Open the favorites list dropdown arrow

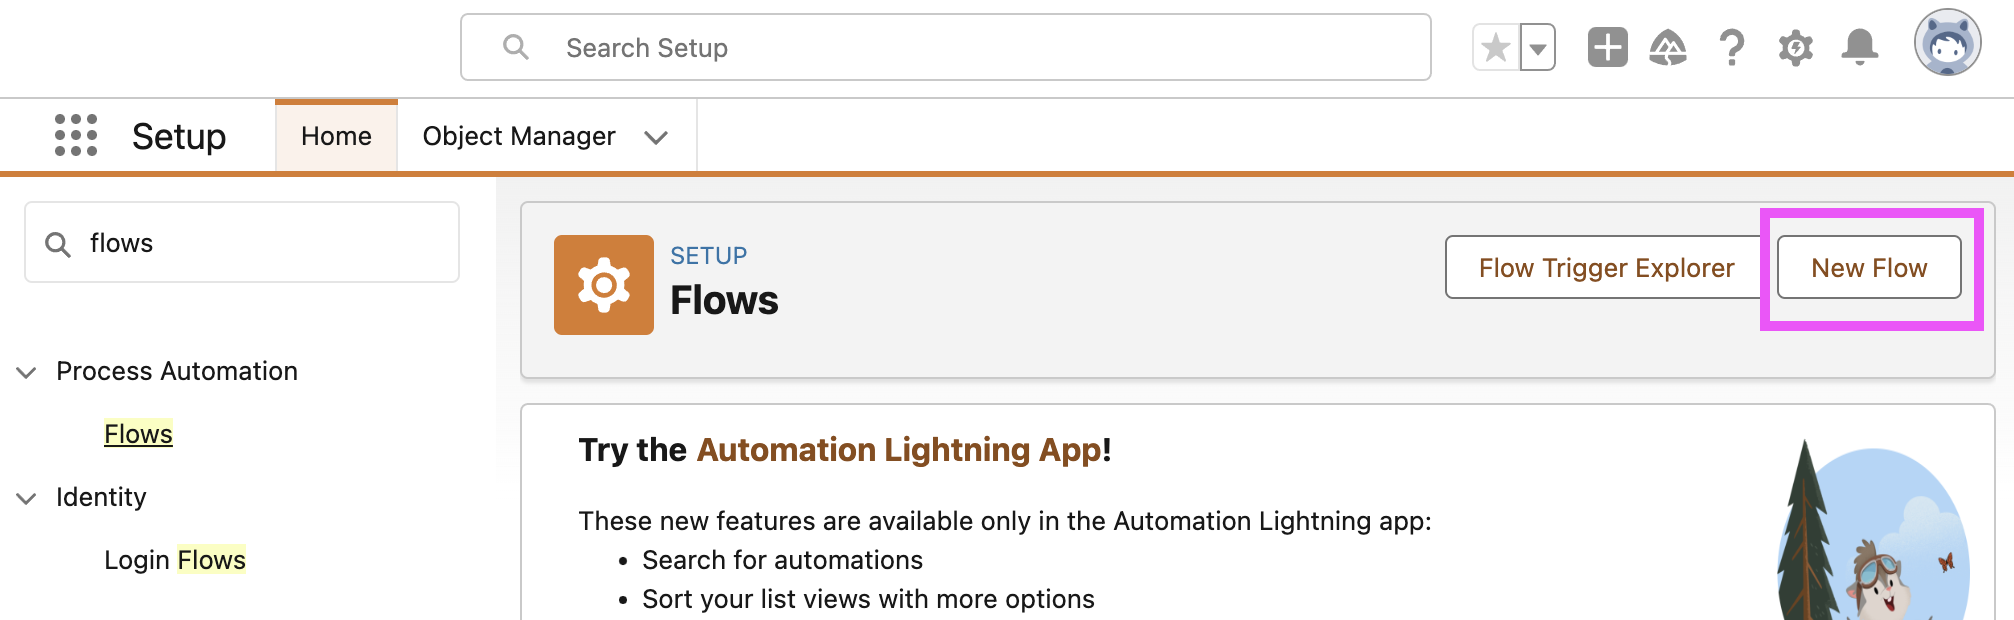[1538, 48]
